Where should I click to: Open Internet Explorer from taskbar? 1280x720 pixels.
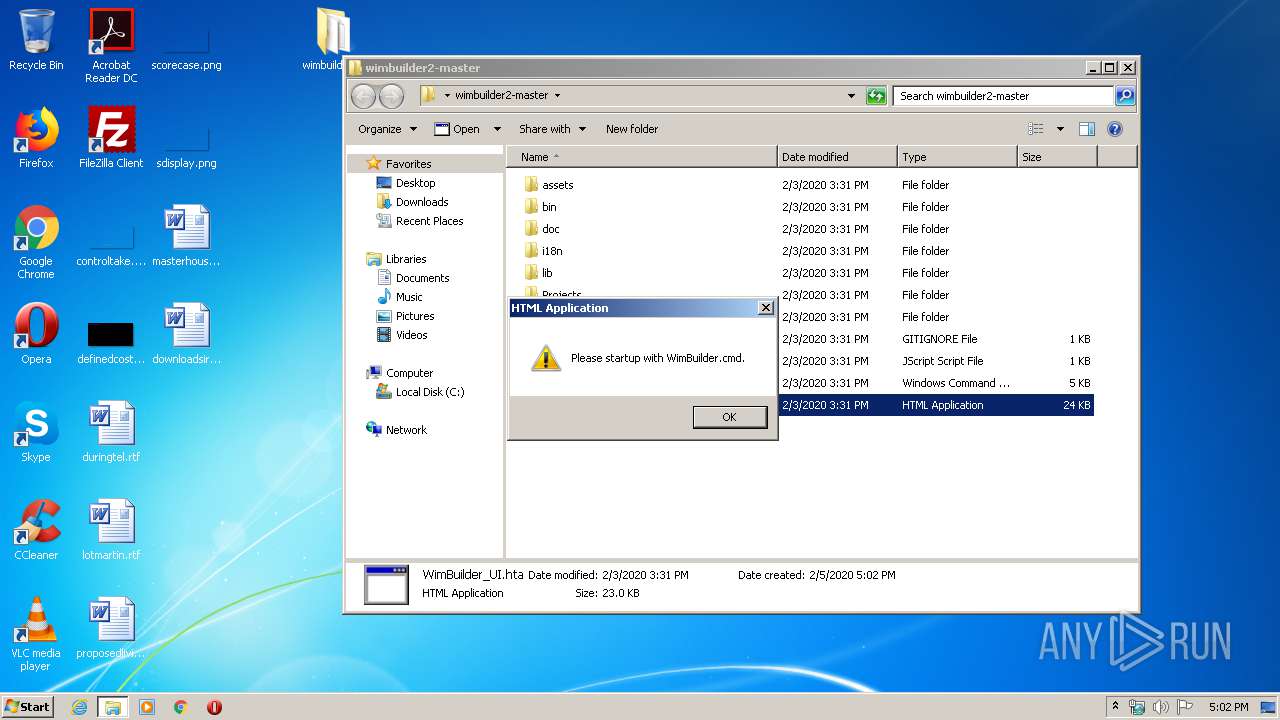coord(79,707)
